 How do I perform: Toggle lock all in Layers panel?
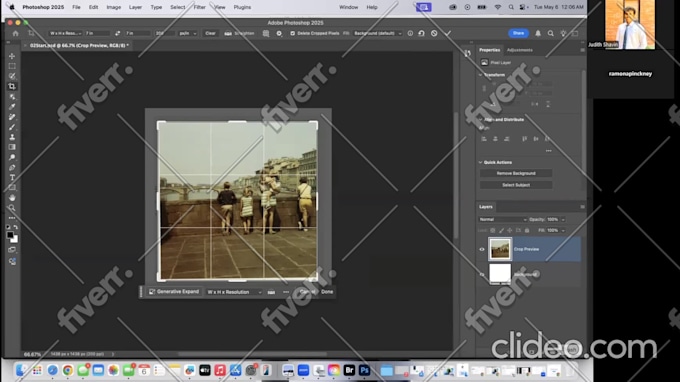point(527,231)
